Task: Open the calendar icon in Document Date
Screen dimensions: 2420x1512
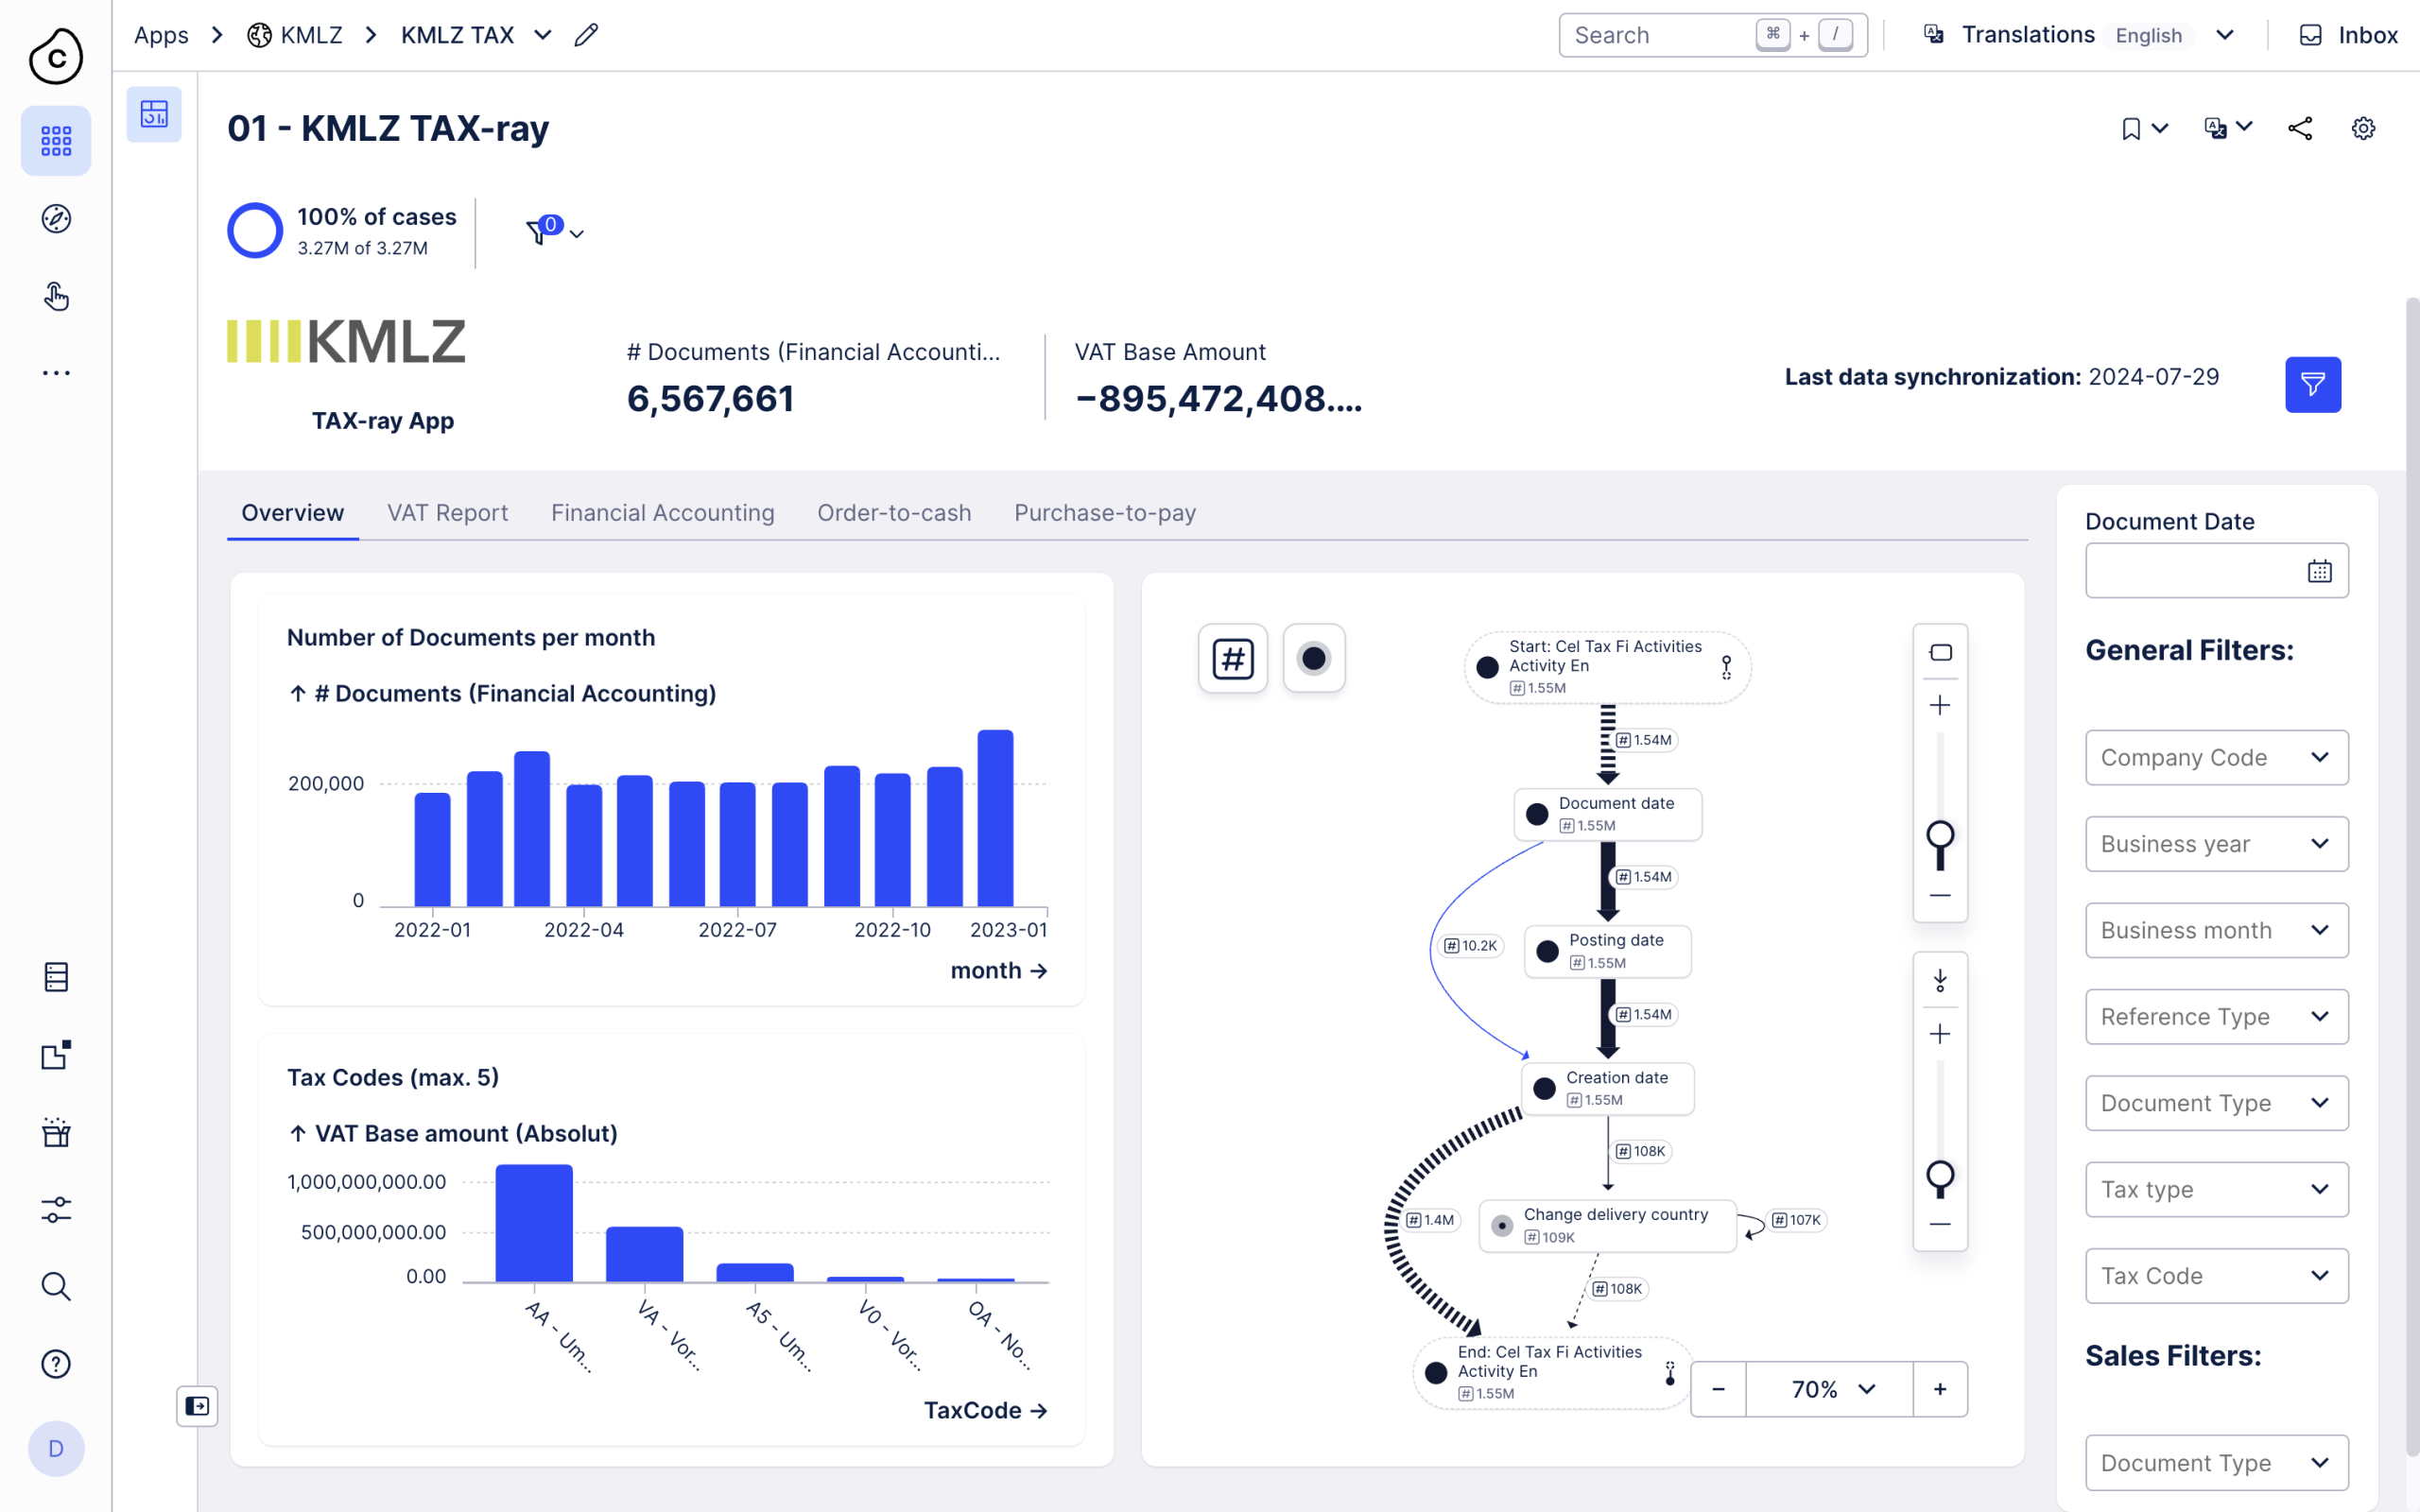Action: [2319, 571]
